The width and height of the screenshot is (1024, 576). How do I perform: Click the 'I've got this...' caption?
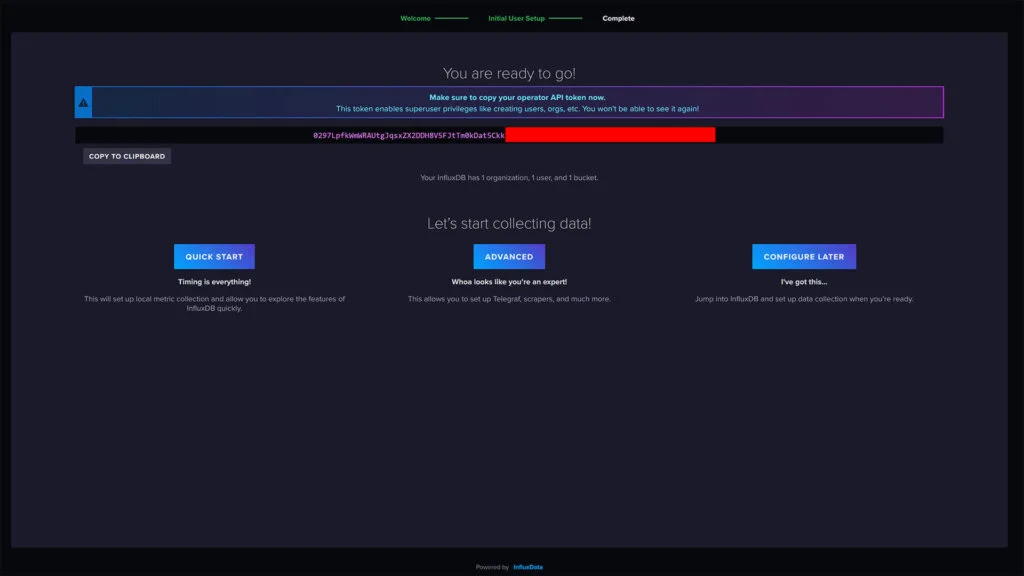[x=804, y=282]
